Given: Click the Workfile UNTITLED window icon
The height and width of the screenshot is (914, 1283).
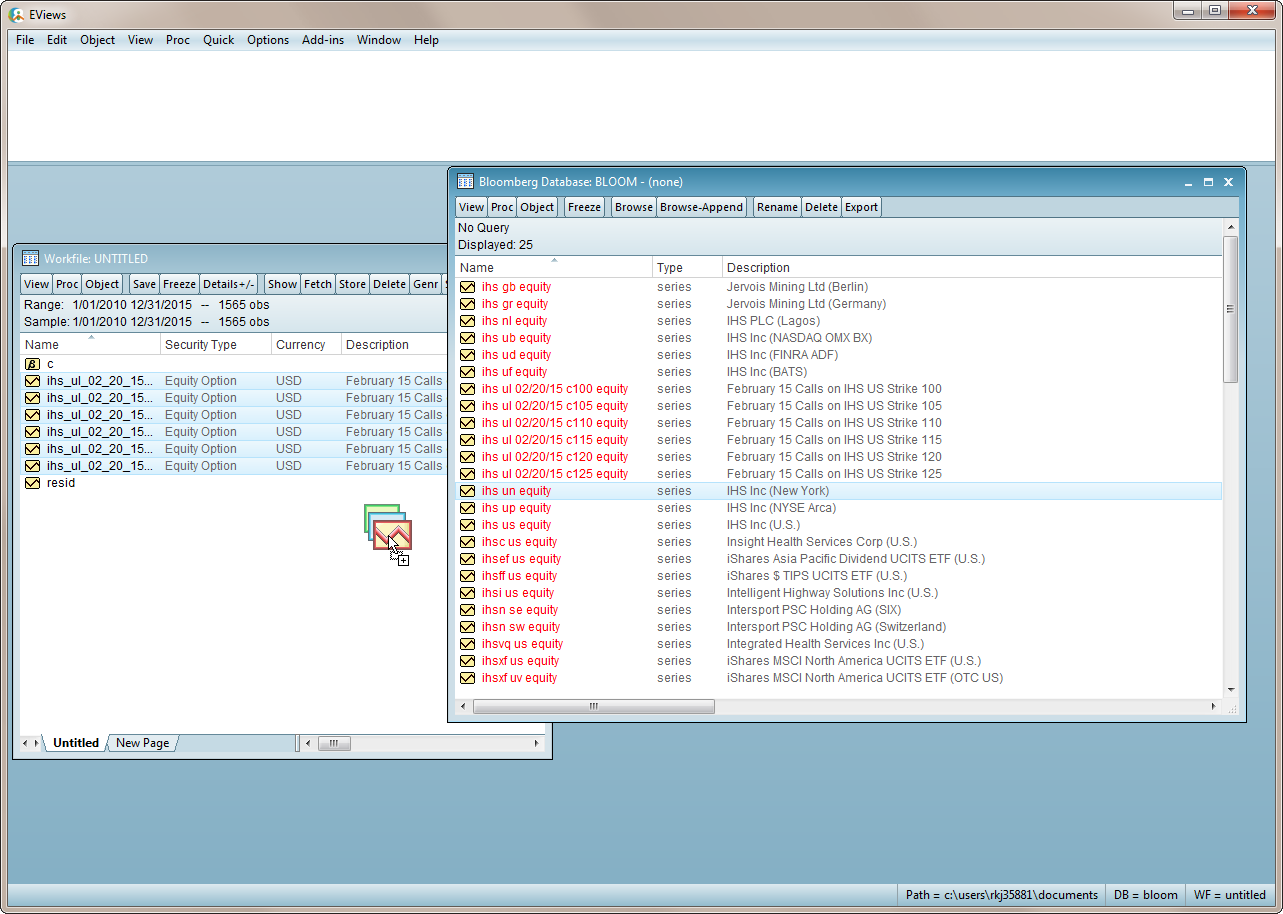Looking at the screenshot, I should [x=30, y=259].
